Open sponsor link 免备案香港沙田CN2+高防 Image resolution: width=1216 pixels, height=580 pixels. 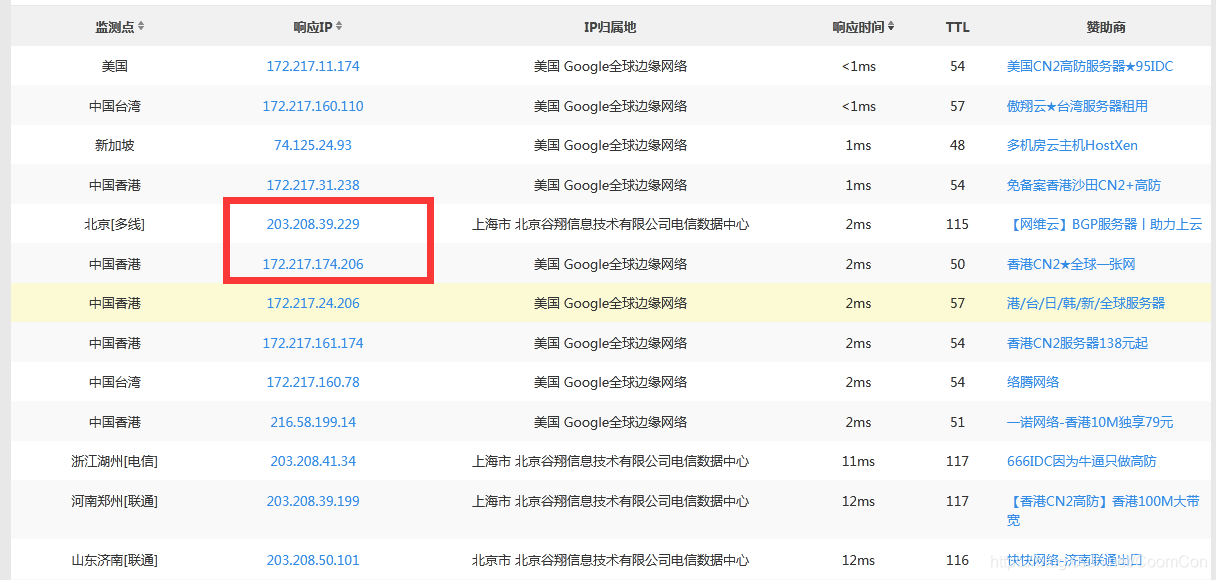pyautogui.click(x=1084, y=185)
